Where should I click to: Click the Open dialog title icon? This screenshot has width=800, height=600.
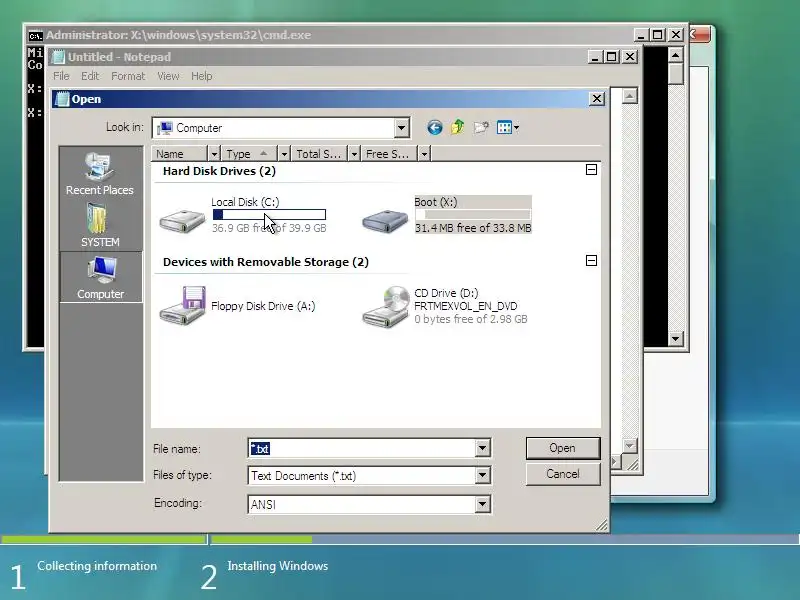pyautogui.click(x=62, y=99)
